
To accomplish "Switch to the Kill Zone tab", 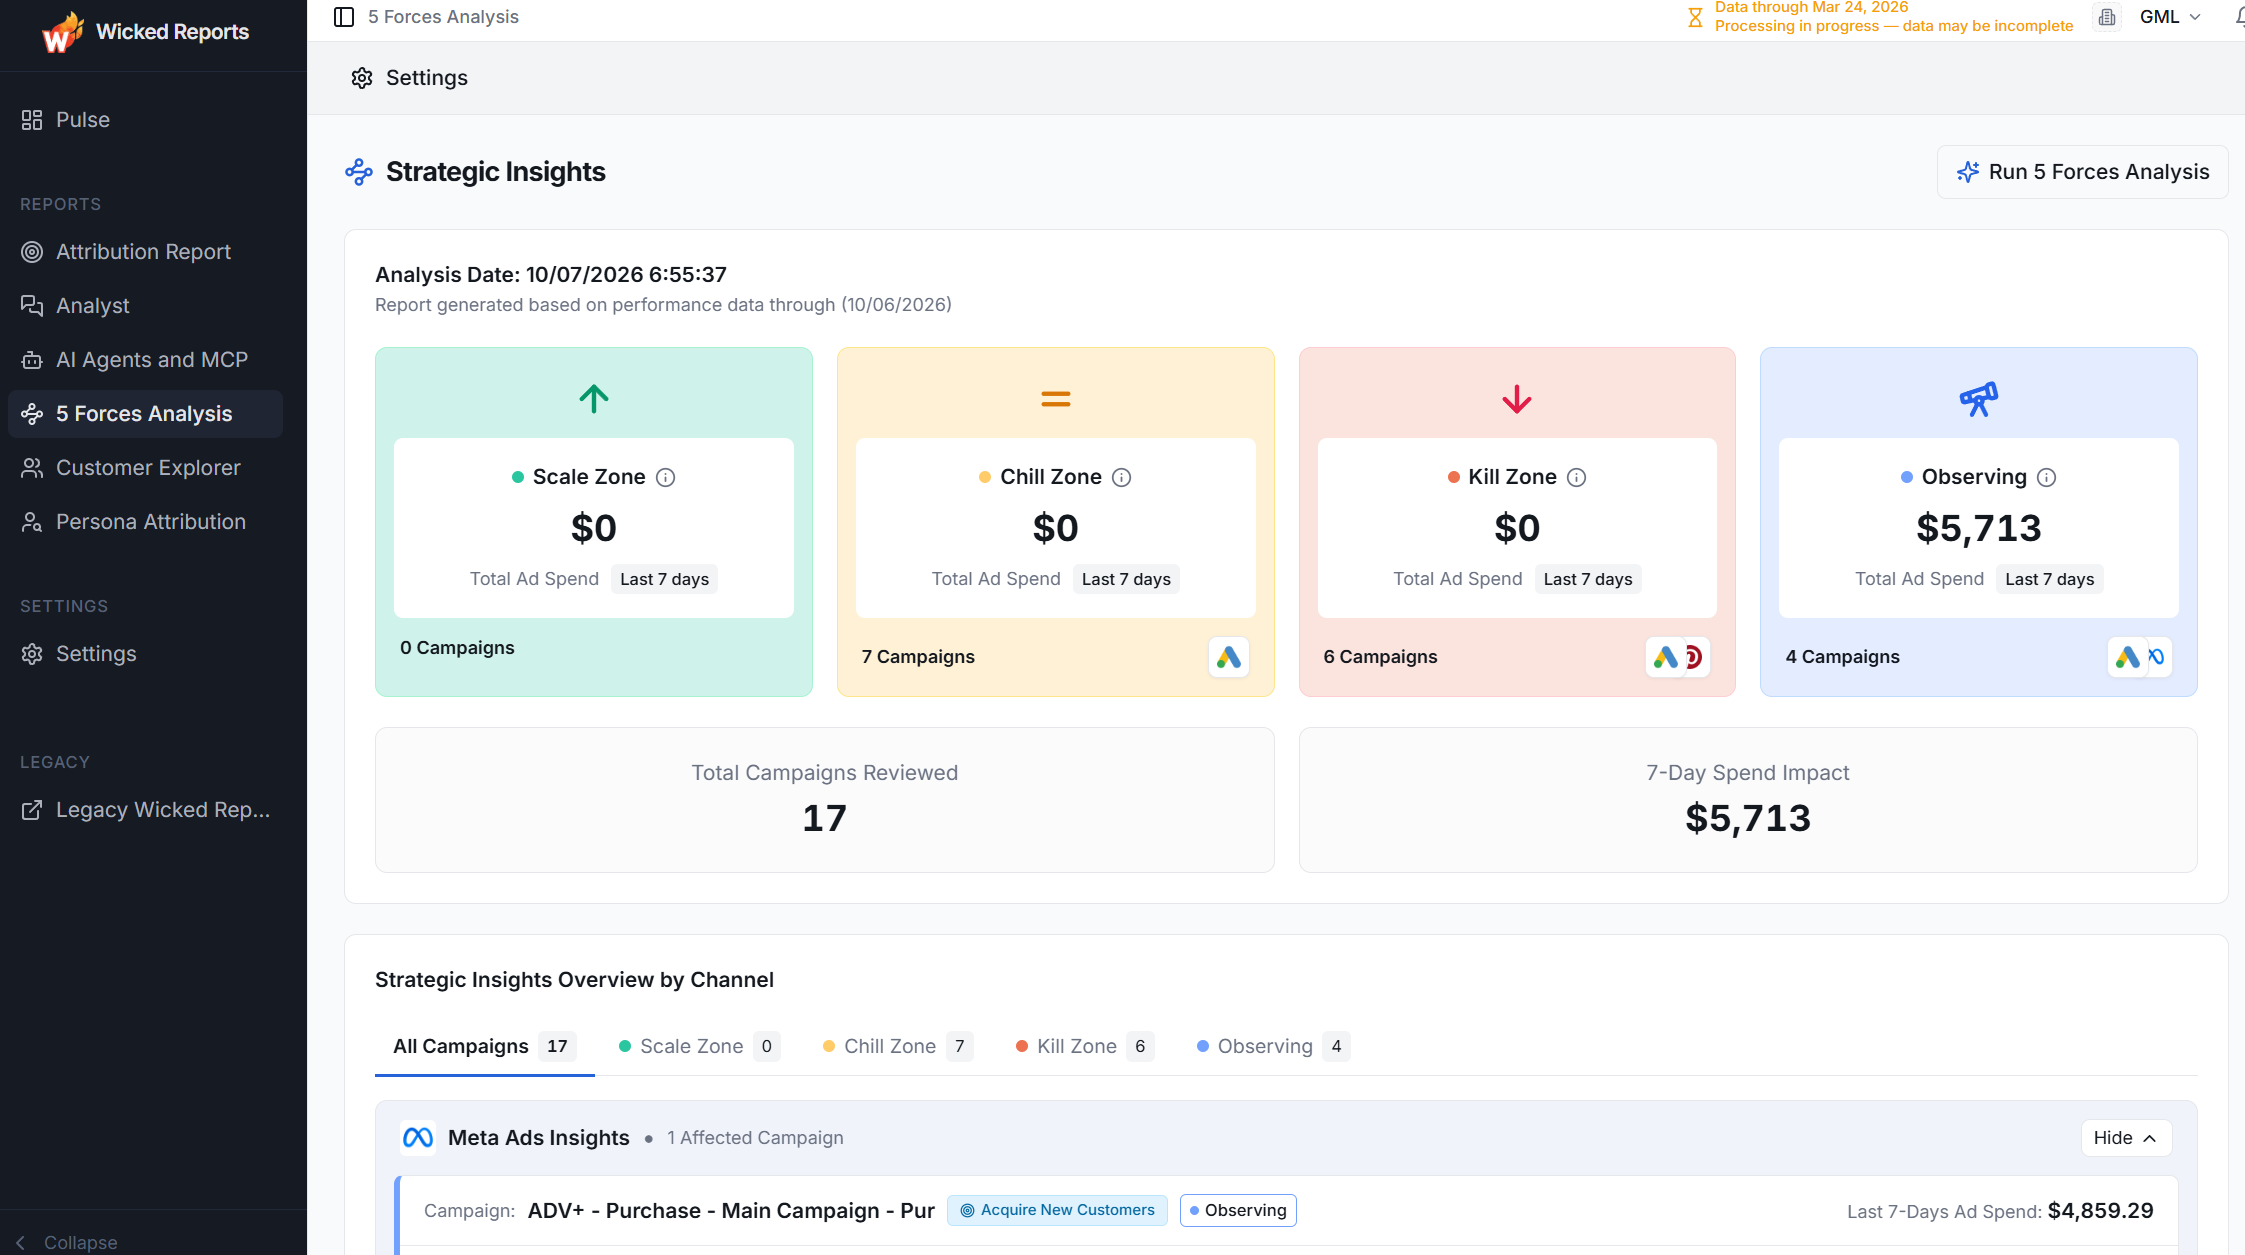I will [x=1084, y=1046].
